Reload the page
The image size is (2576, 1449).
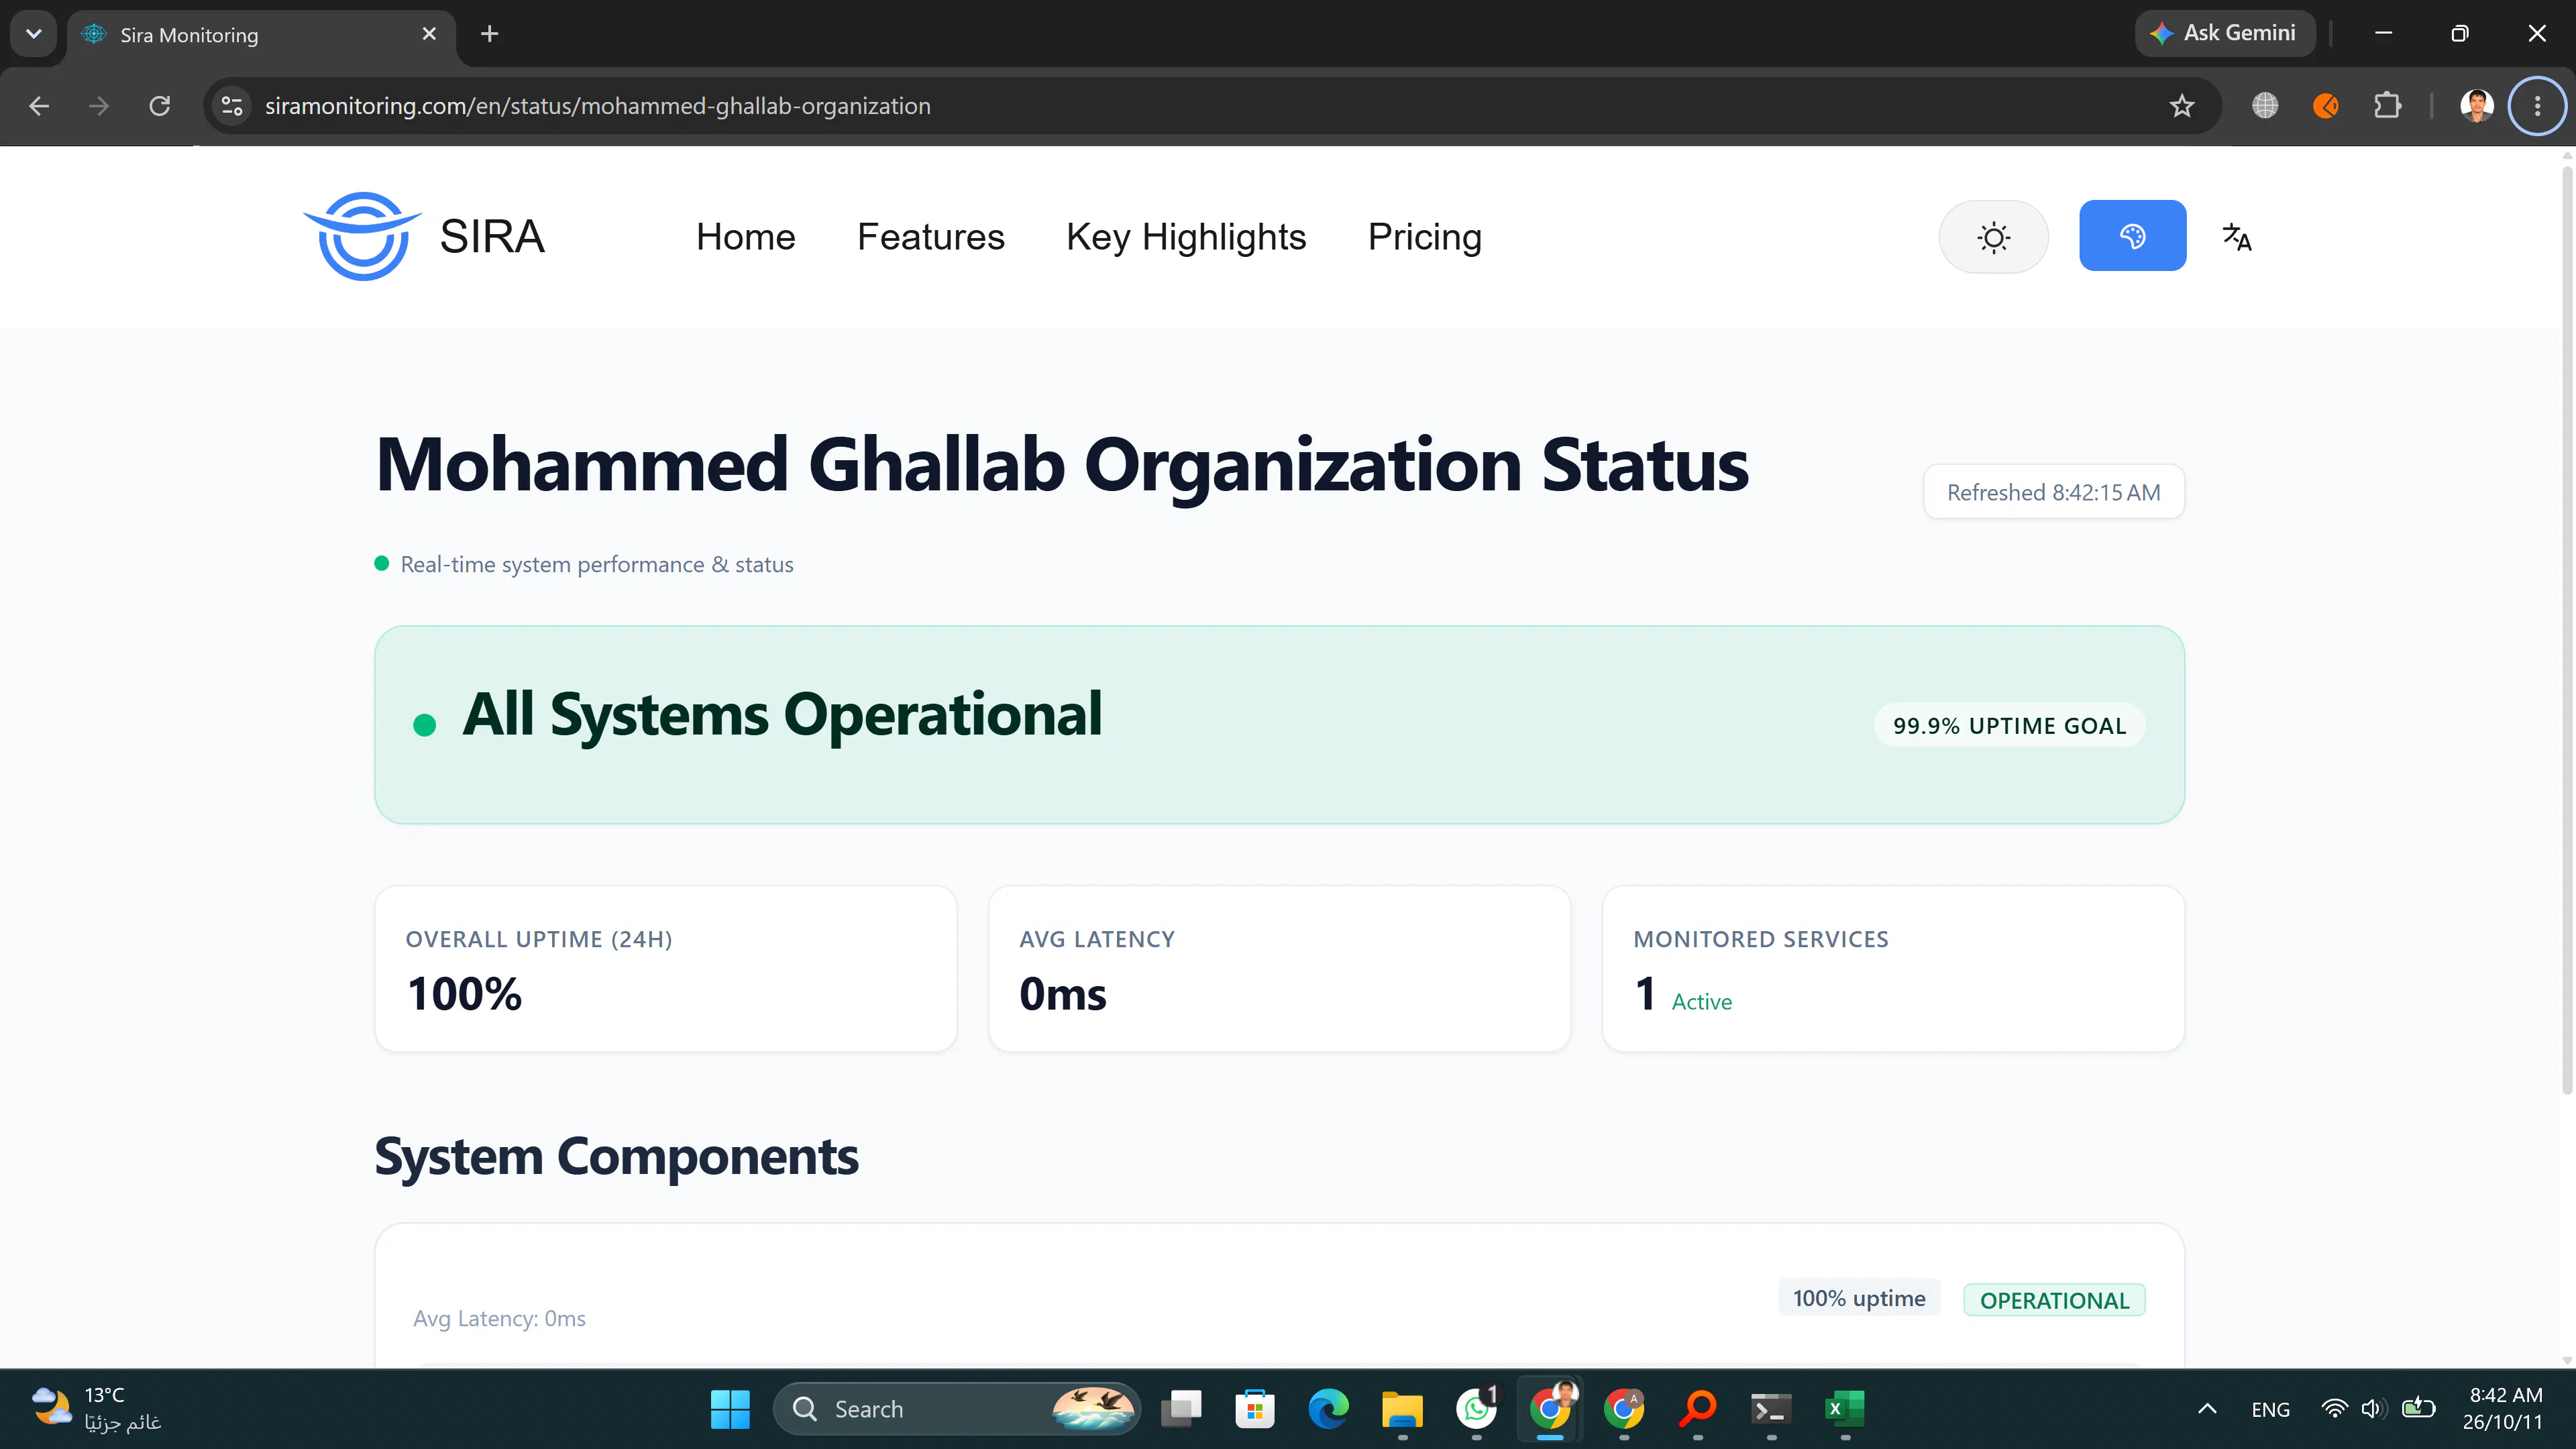pos(160,106)
